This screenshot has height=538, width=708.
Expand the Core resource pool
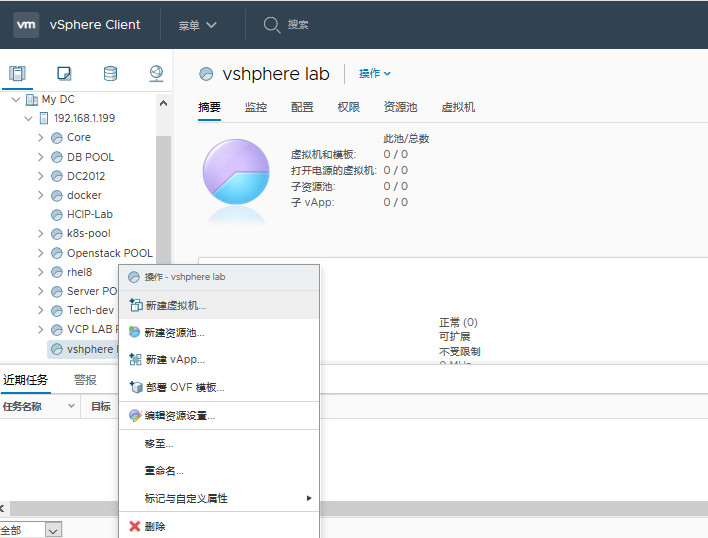tap(41, 138)
